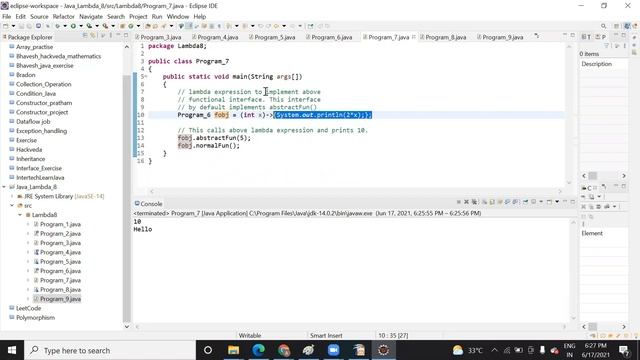Viewport: 640px width, 360px height.
Task: Switch to Program_6.java editor tab
Action: point(331,37)
